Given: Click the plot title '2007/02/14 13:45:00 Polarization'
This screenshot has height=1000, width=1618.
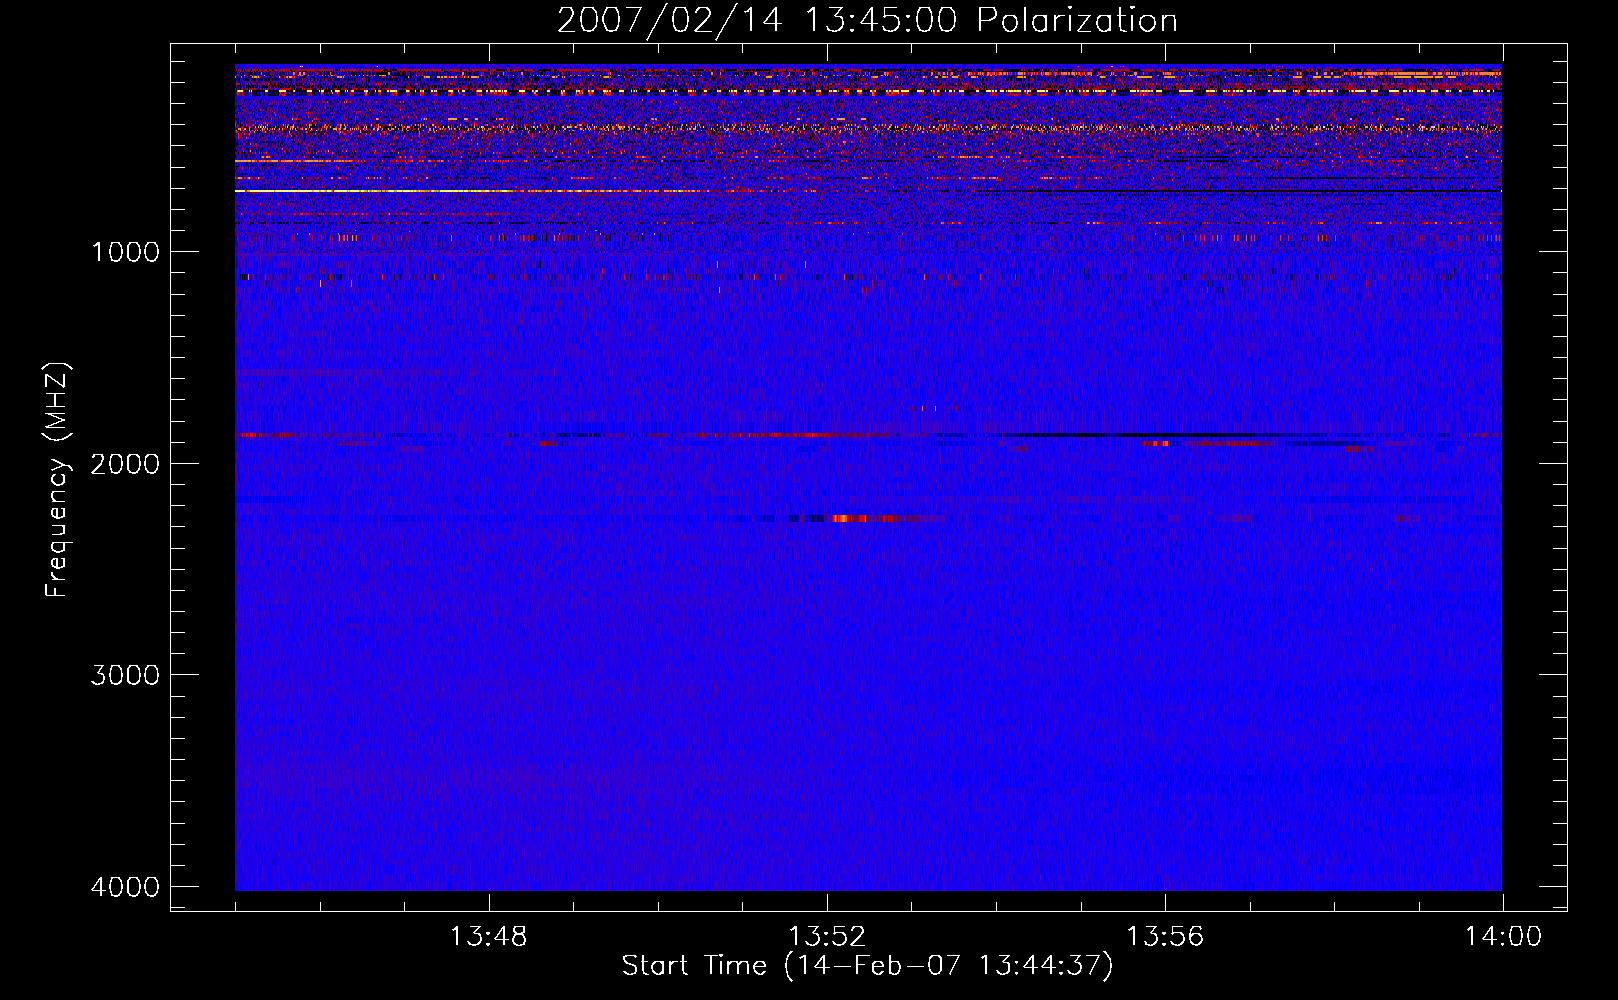Looking at the screenshot, I should [x=867, y=20].
